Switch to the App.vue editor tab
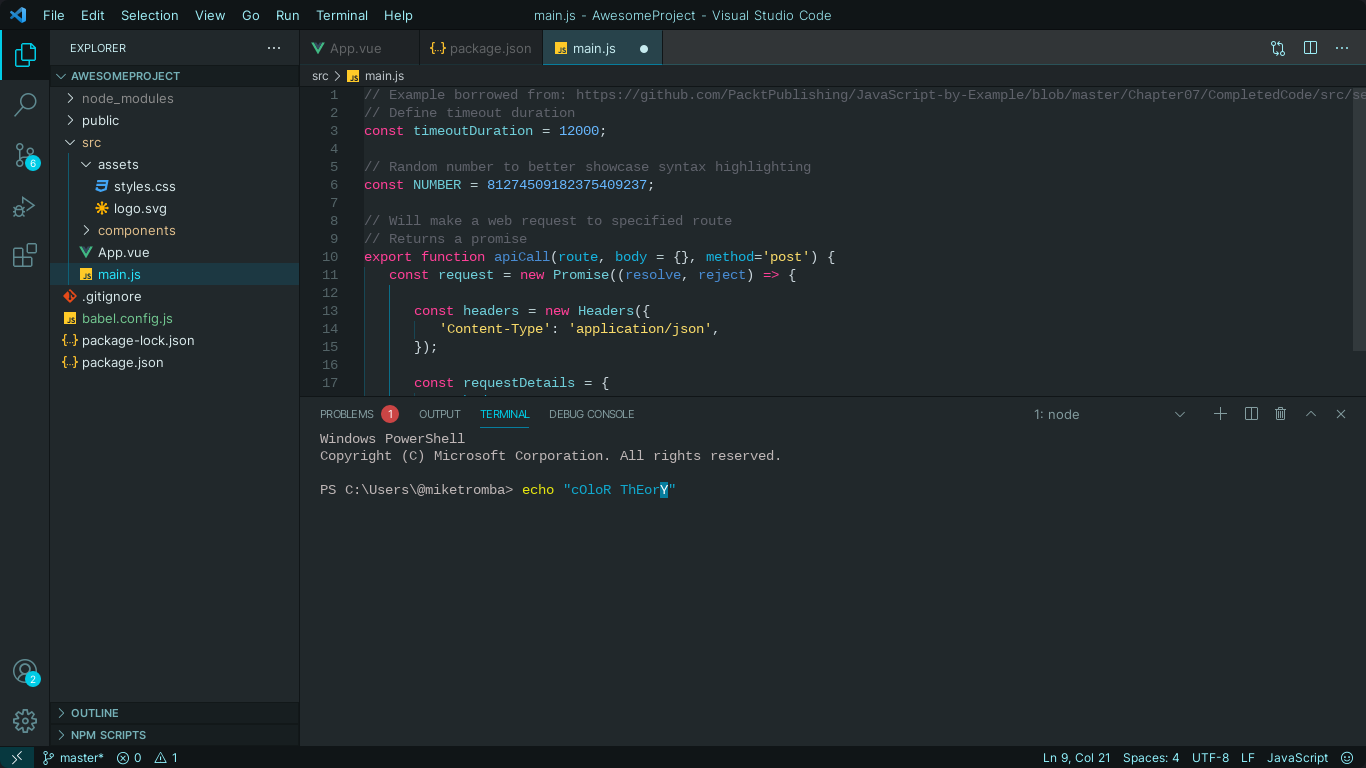This screenshot has height=768, width=1366. 360,48
